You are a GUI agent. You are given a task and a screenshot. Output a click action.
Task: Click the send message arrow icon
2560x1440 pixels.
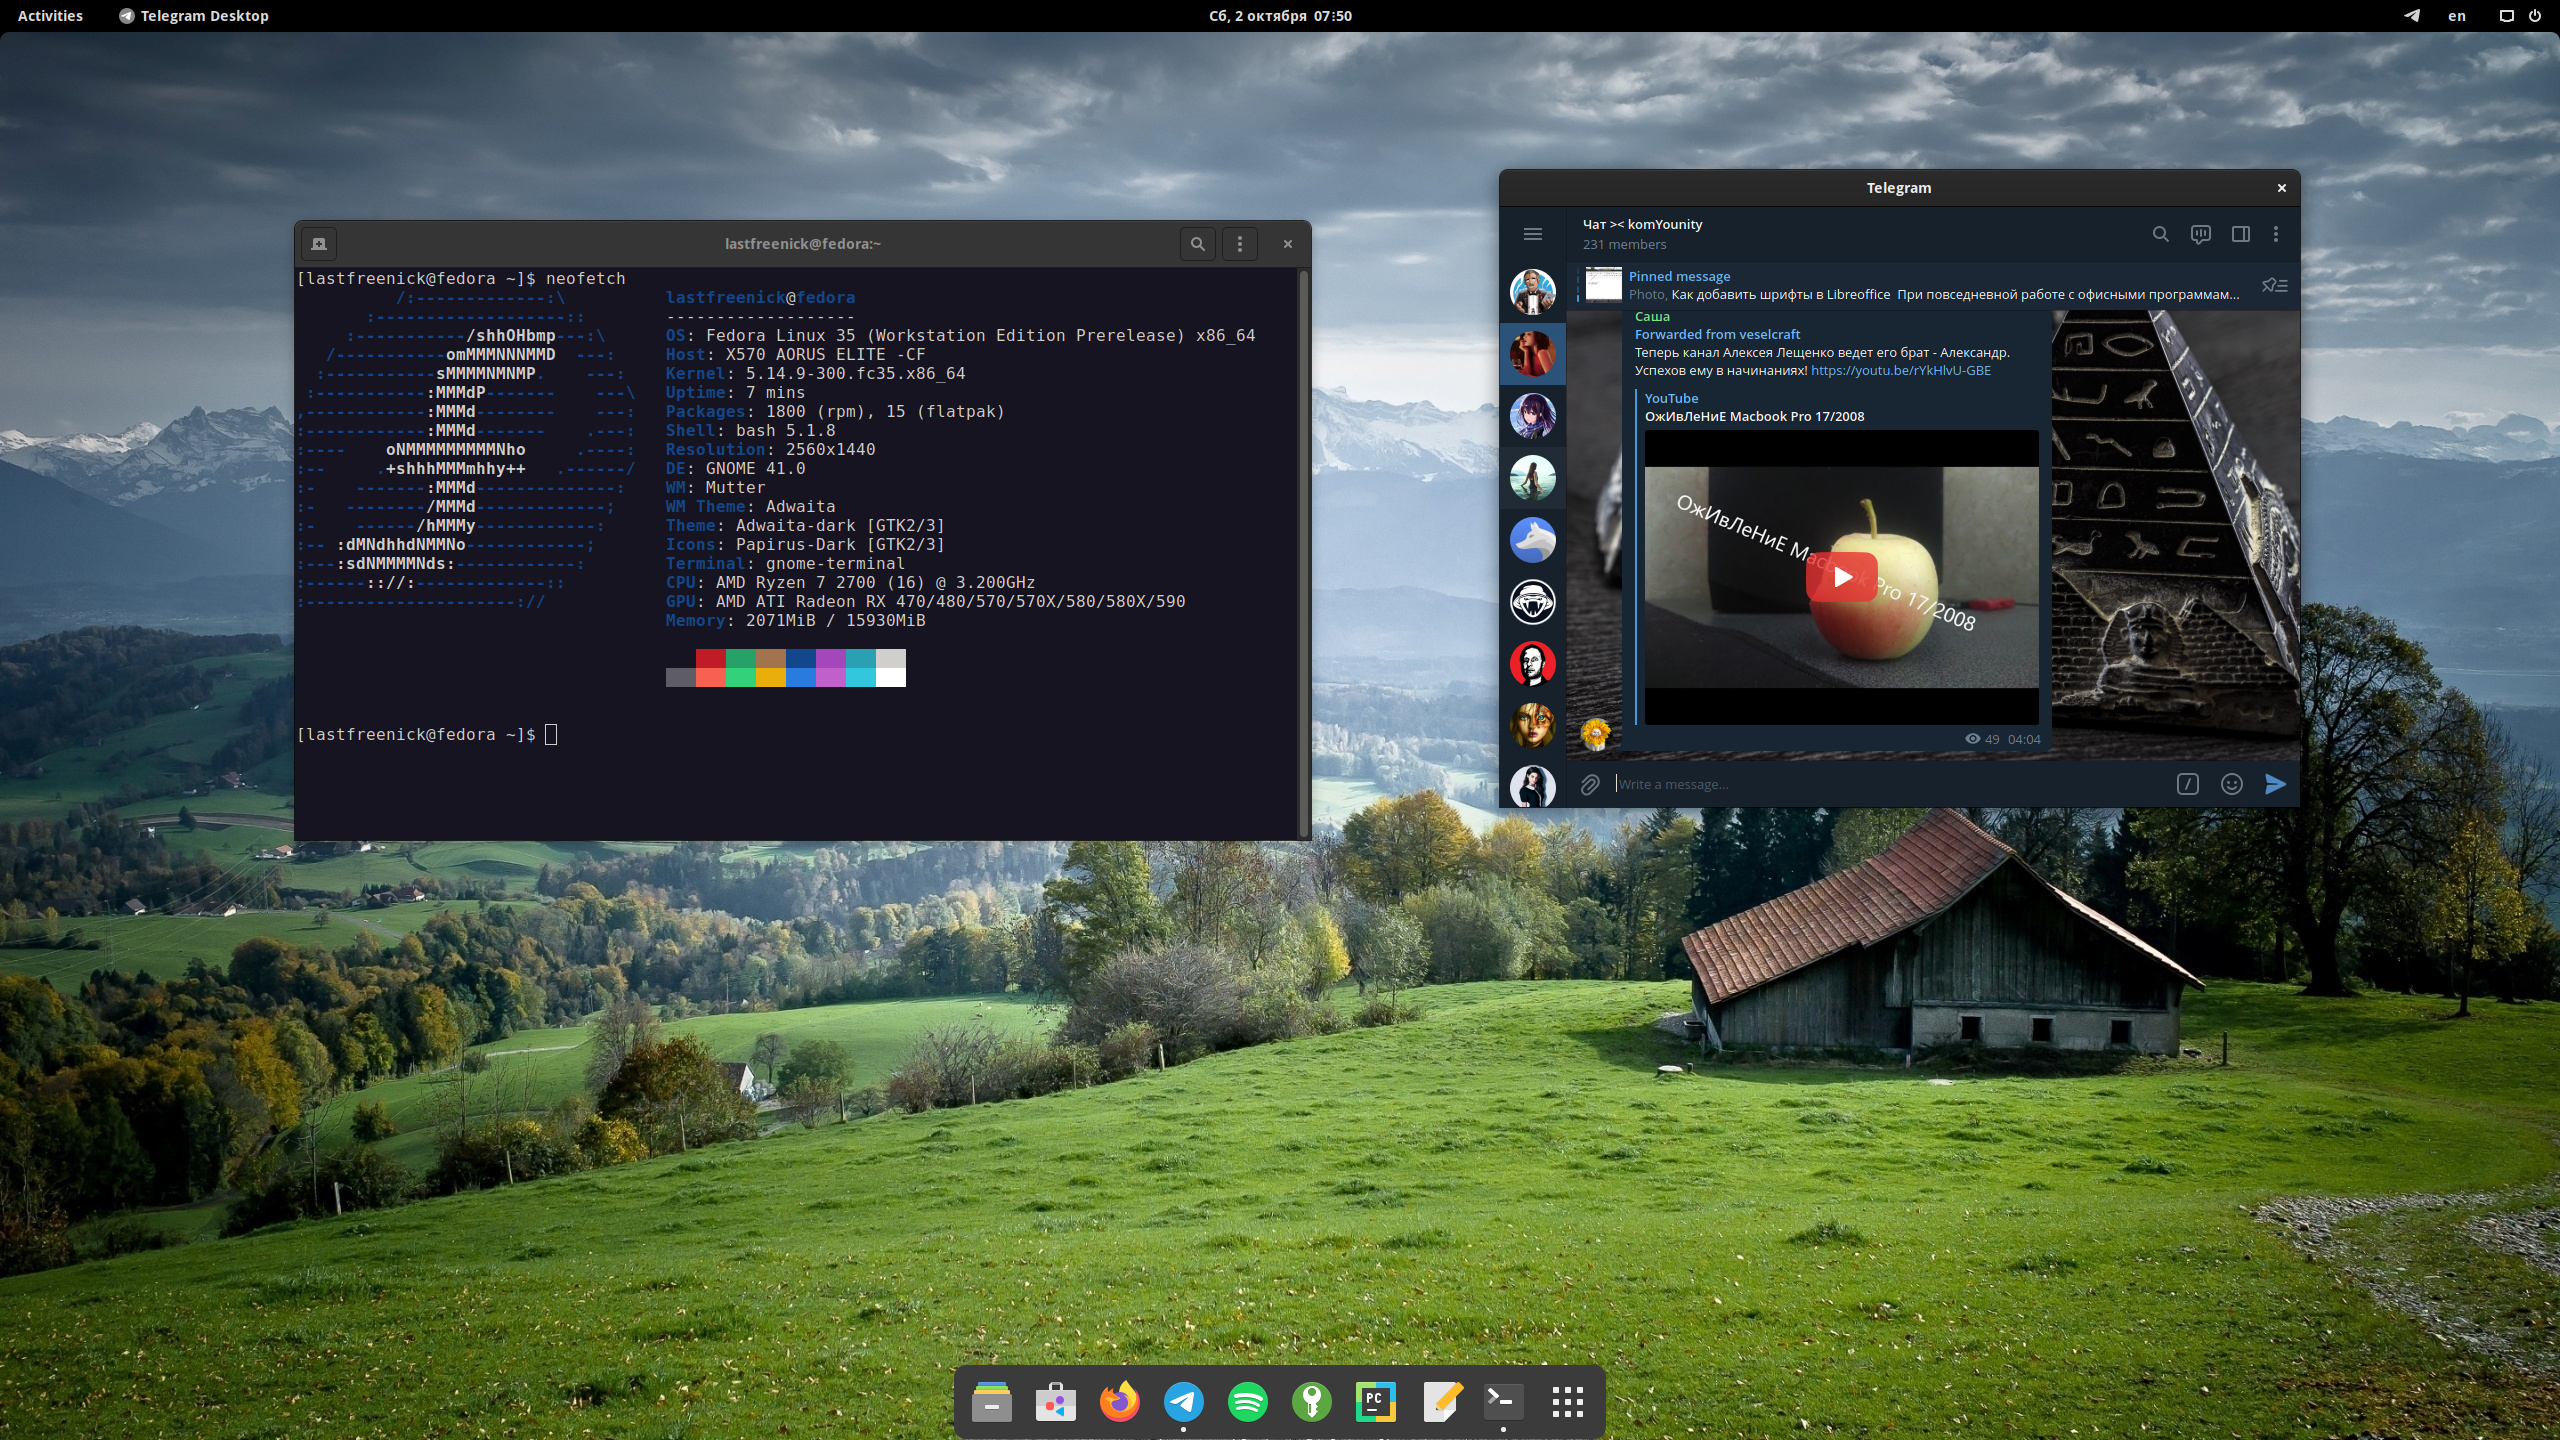point(2275,785)
